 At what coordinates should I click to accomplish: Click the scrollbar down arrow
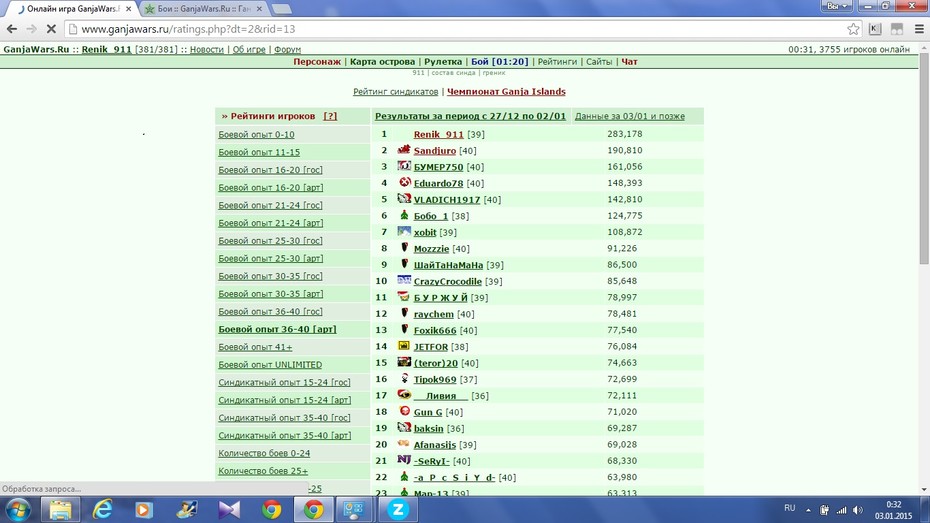[x=924, y=490]
